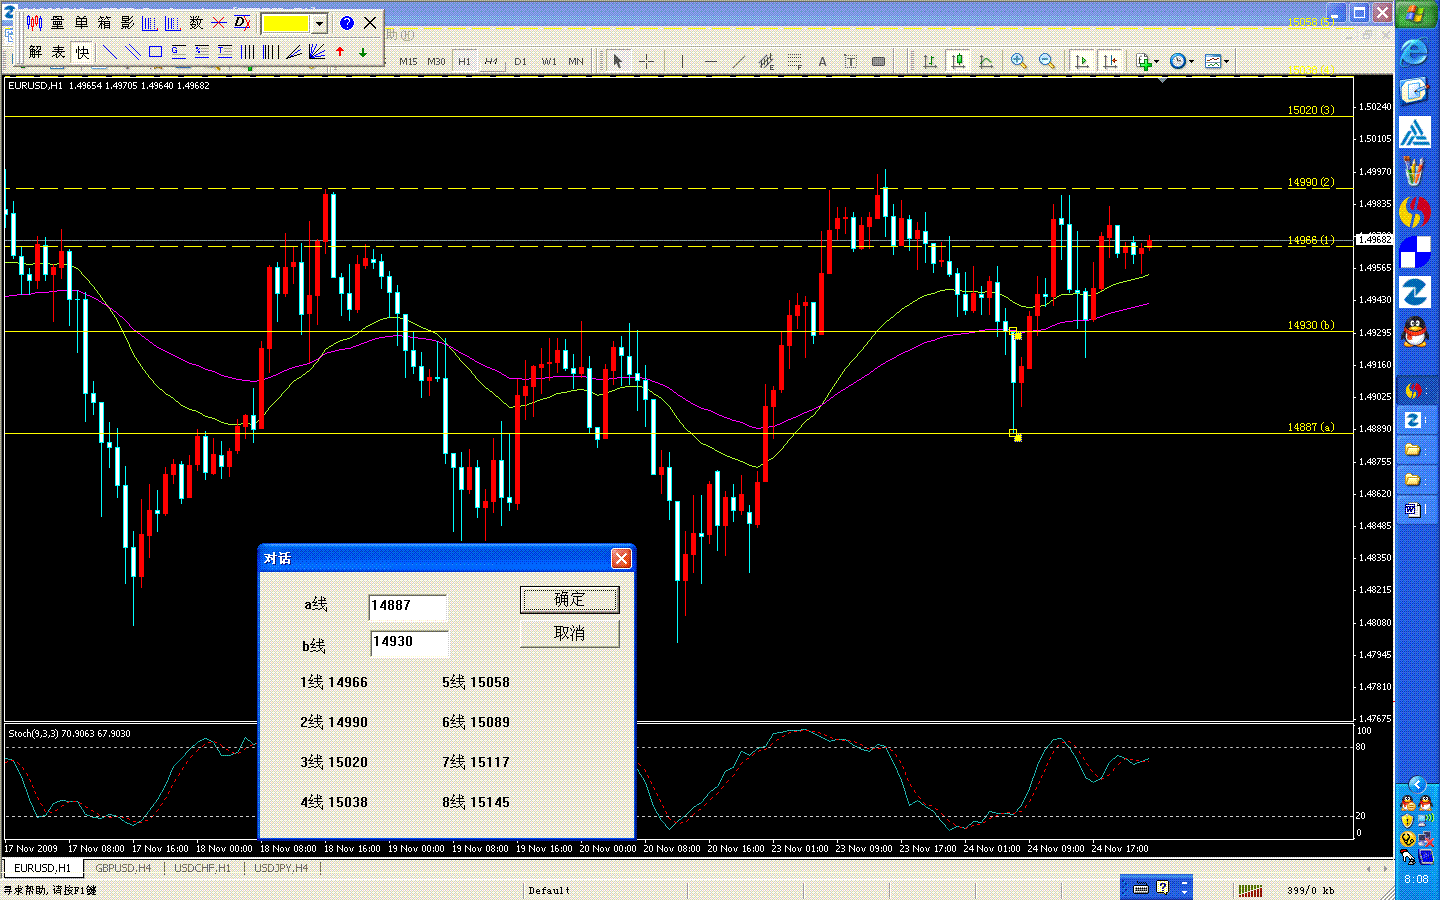This screenshot has width=1440, height=900.
Task: Click the 影 button in the floating toolbar
Action: tap(127, 23)
